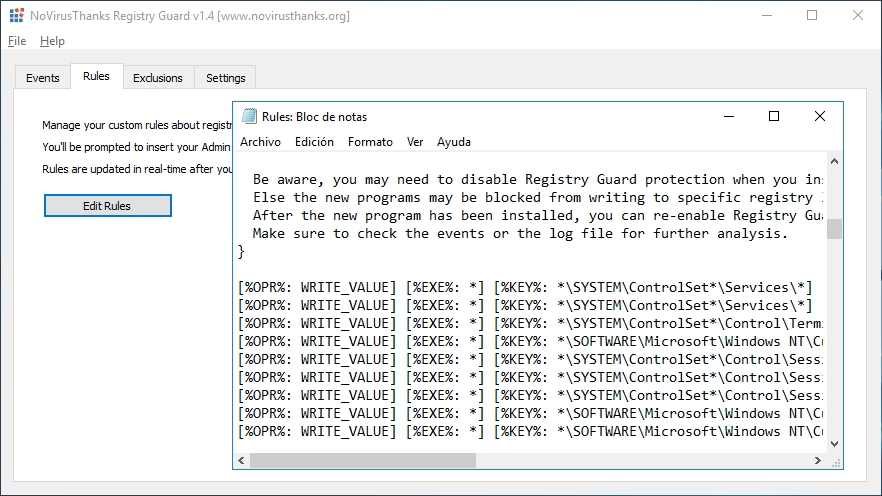Open the Edición menu
Image resolution: width=882 pixels, height=496 pixels.
[x=314, y=142]
